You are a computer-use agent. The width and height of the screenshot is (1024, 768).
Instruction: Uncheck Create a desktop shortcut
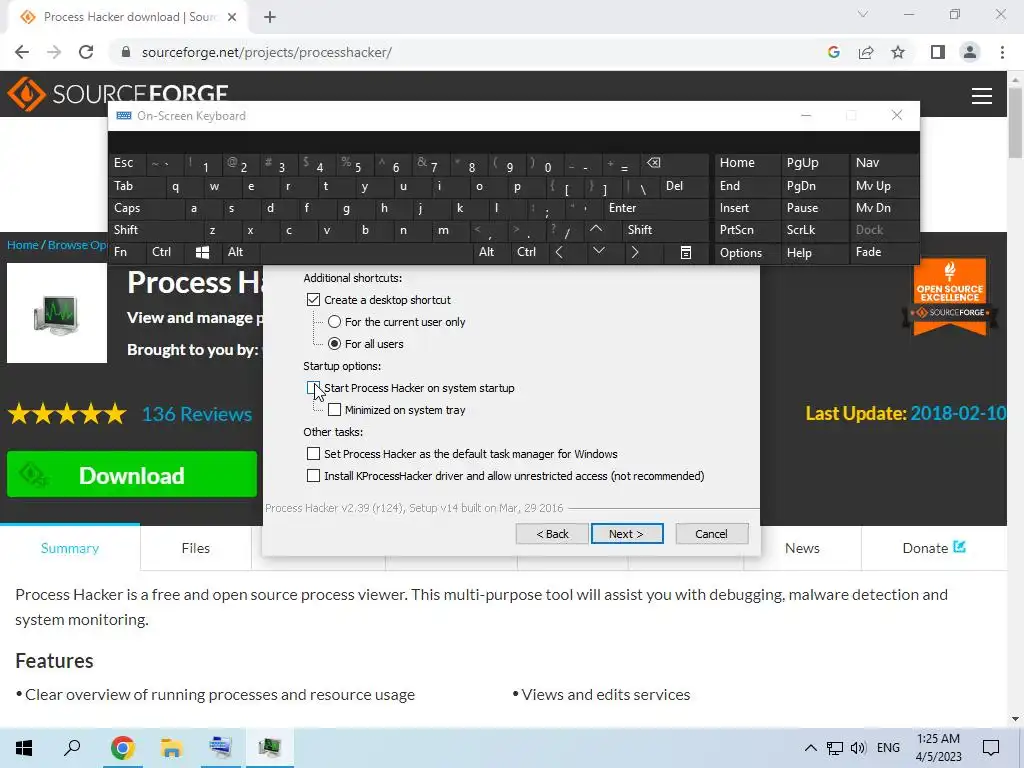313,300
